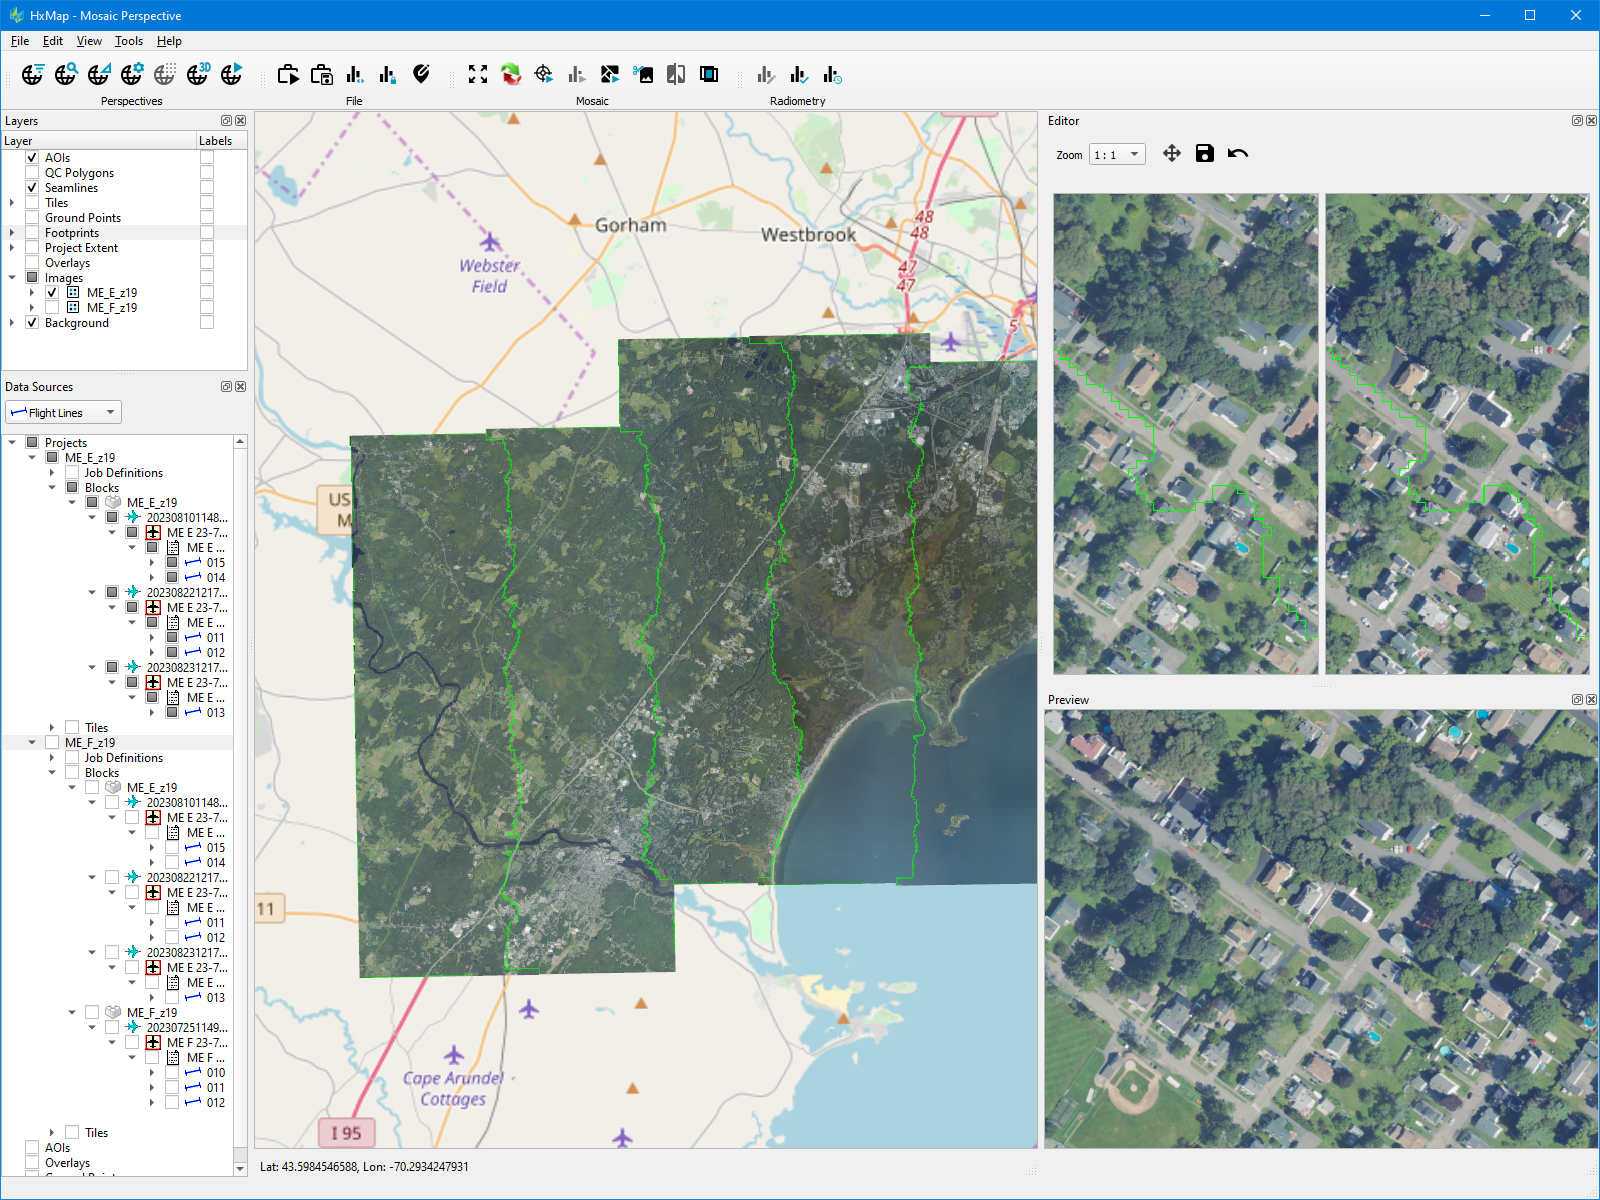Float the Layers panel with undock button

tap(226, 121)
